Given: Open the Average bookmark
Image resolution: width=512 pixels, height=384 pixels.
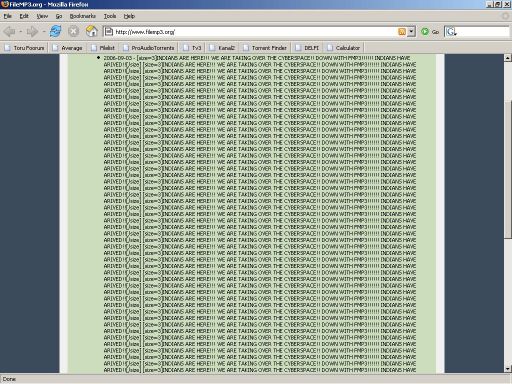Looking at the screenshot, I should (x=67, y=48).
